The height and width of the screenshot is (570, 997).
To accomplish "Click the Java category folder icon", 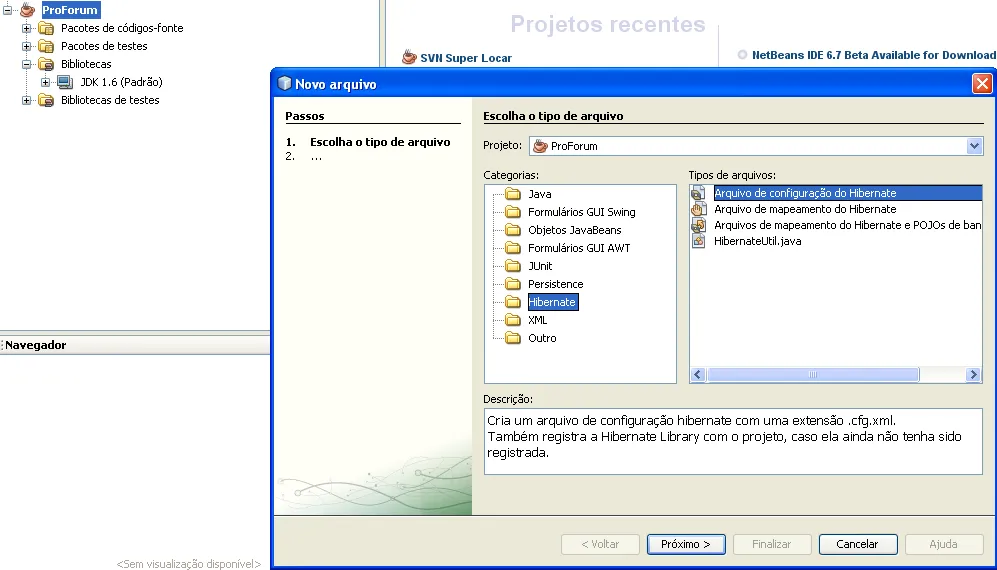I will [x=513, y=194].
